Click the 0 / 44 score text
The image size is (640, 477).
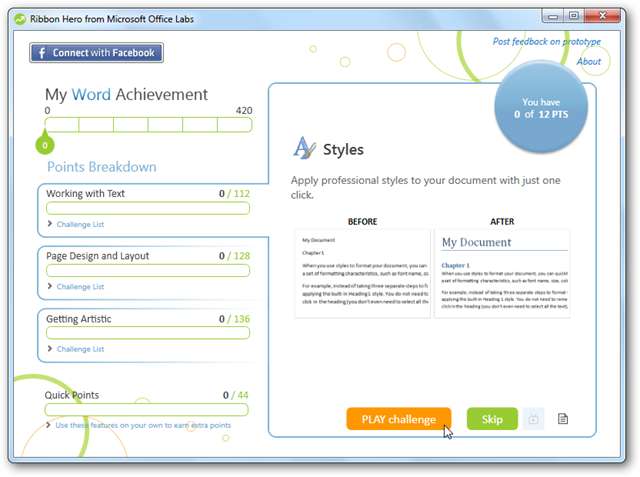[236, 395]
